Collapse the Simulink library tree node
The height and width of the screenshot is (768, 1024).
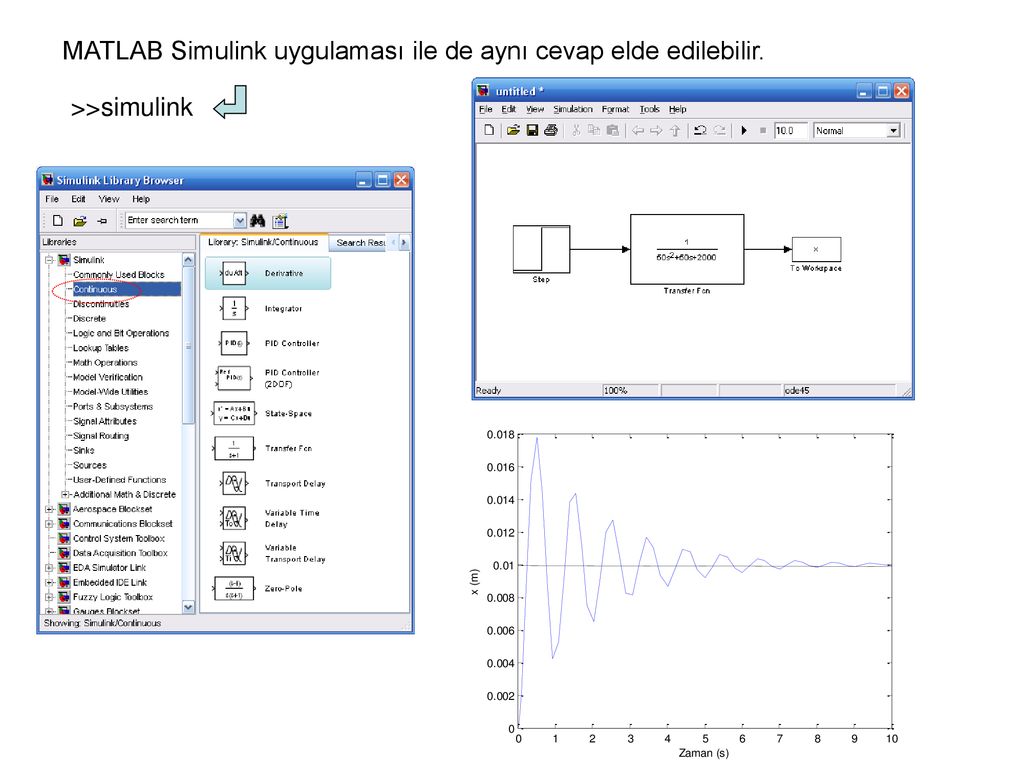tap(50, 260)
